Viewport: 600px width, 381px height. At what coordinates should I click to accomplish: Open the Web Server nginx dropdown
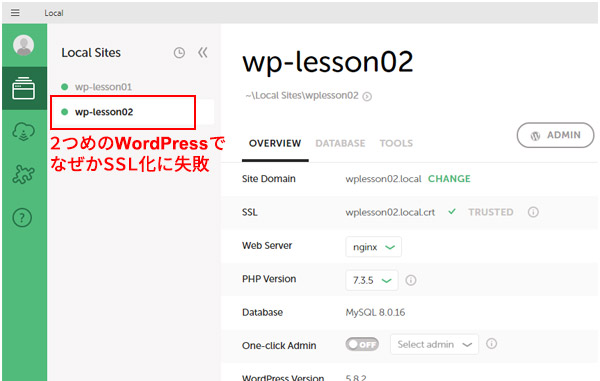coord(373,247)
